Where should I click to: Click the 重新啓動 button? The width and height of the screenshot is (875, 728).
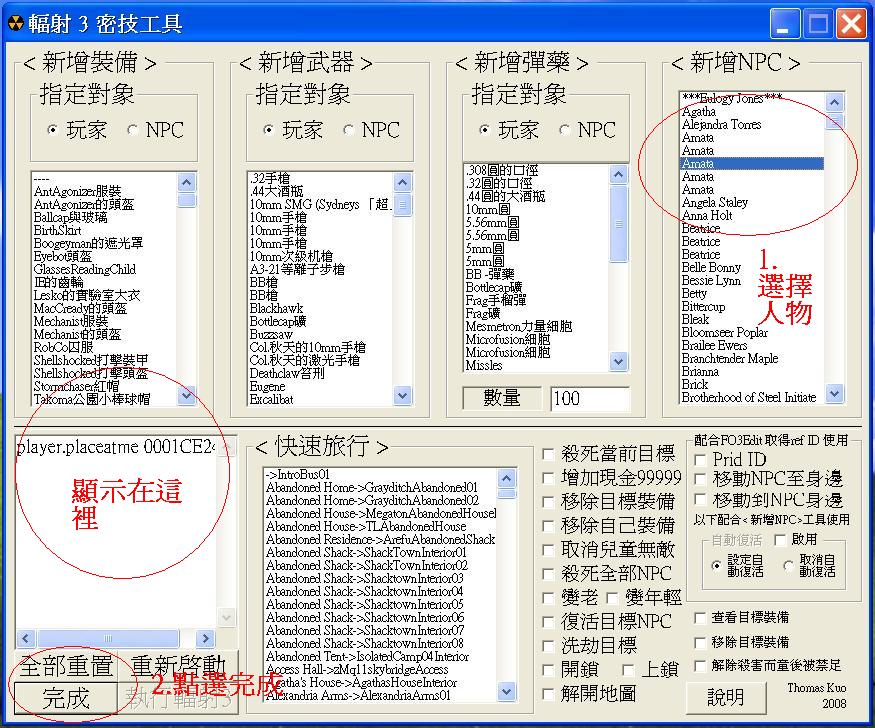tap(179, 665)
